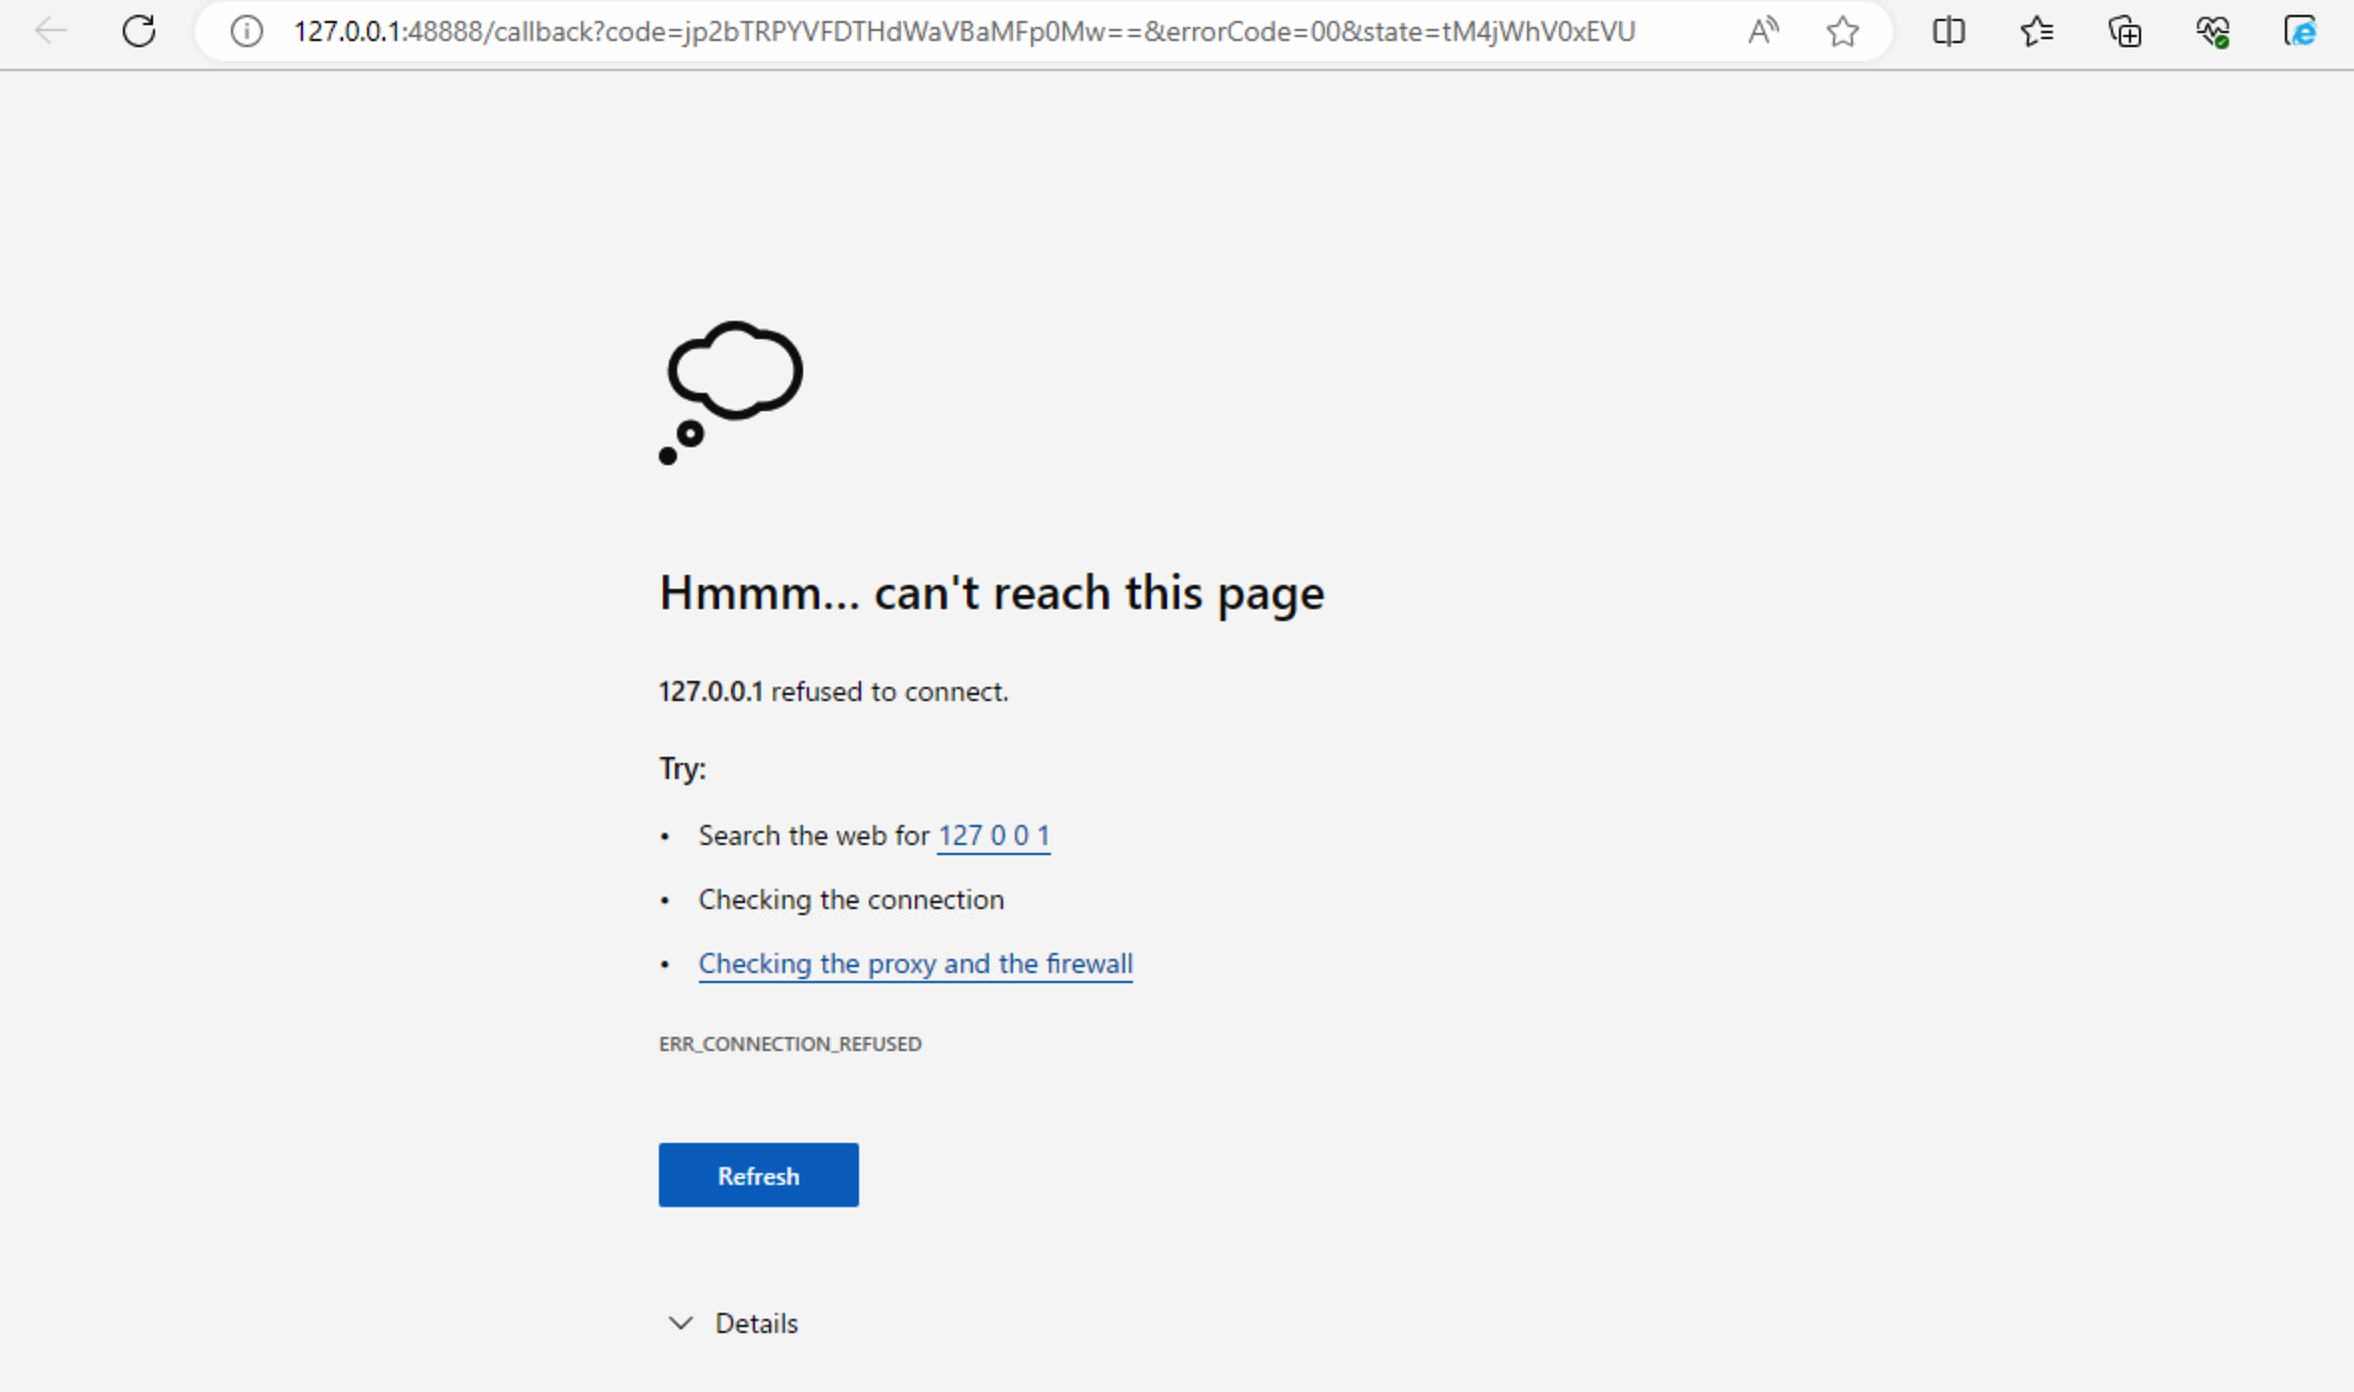2354x1392 pixels.
Task: Click the 'Hmmm... can't reach this page' heading
Action: coord(991,593)
